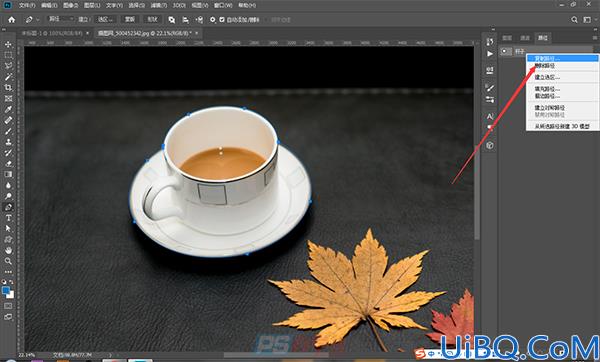Select the Horizontal Type tool
The width and height of the screenshot is (600, 362).
(x=8, y=218)
